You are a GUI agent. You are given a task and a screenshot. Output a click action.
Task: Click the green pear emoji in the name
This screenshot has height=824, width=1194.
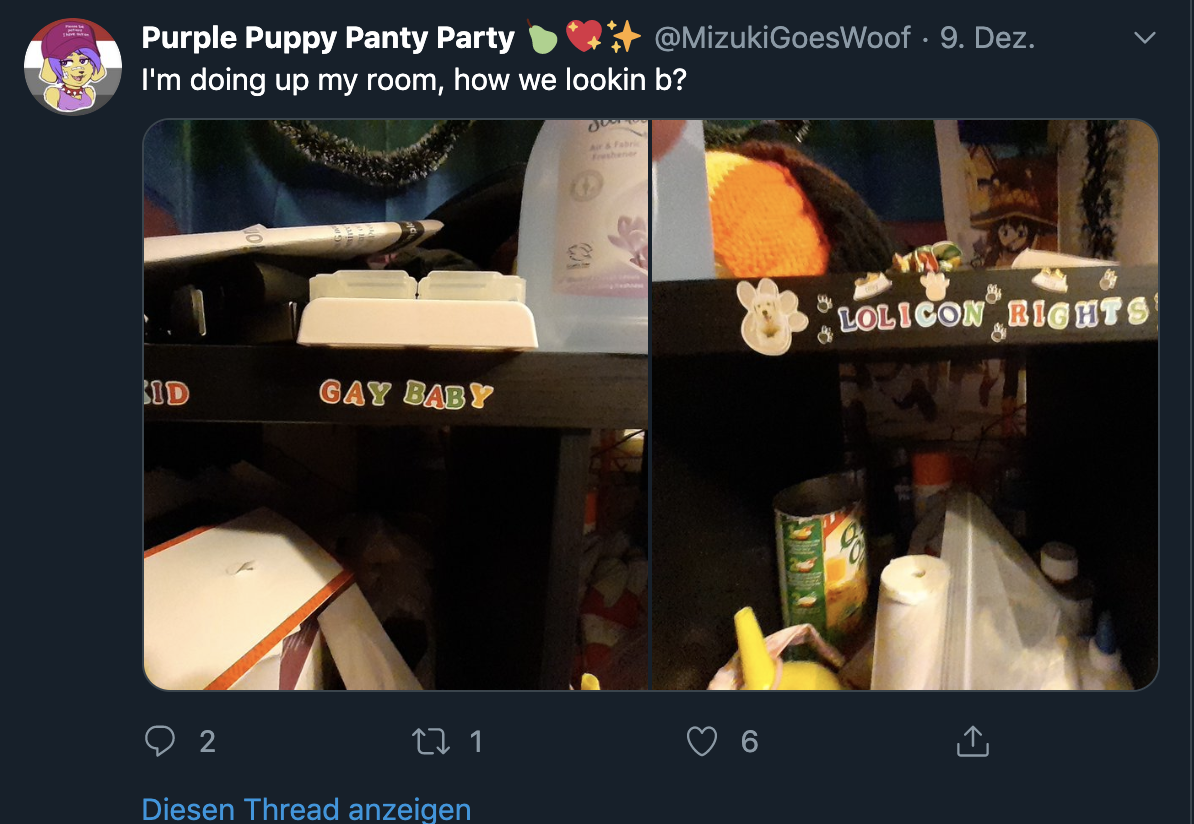(x=542, y=37)
